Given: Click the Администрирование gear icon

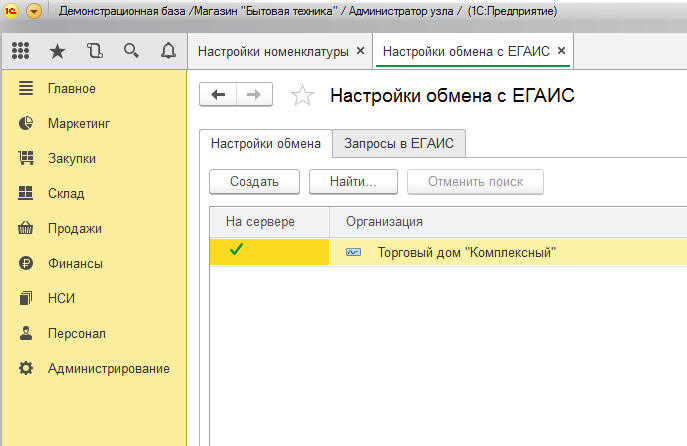Looking at the screenshot, I should tap(26, 368).
